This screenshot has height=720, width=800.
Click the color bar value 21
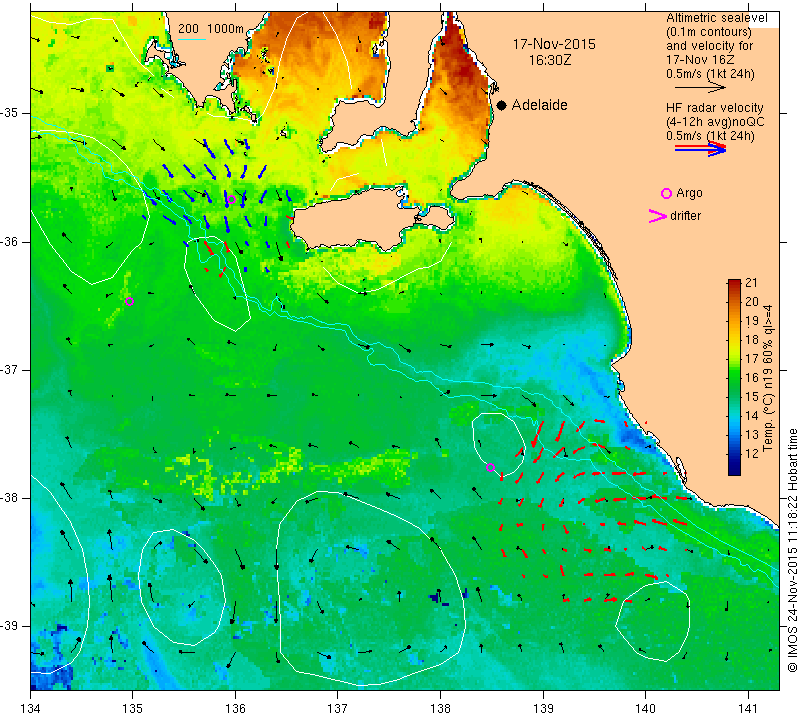coord(752,283)
